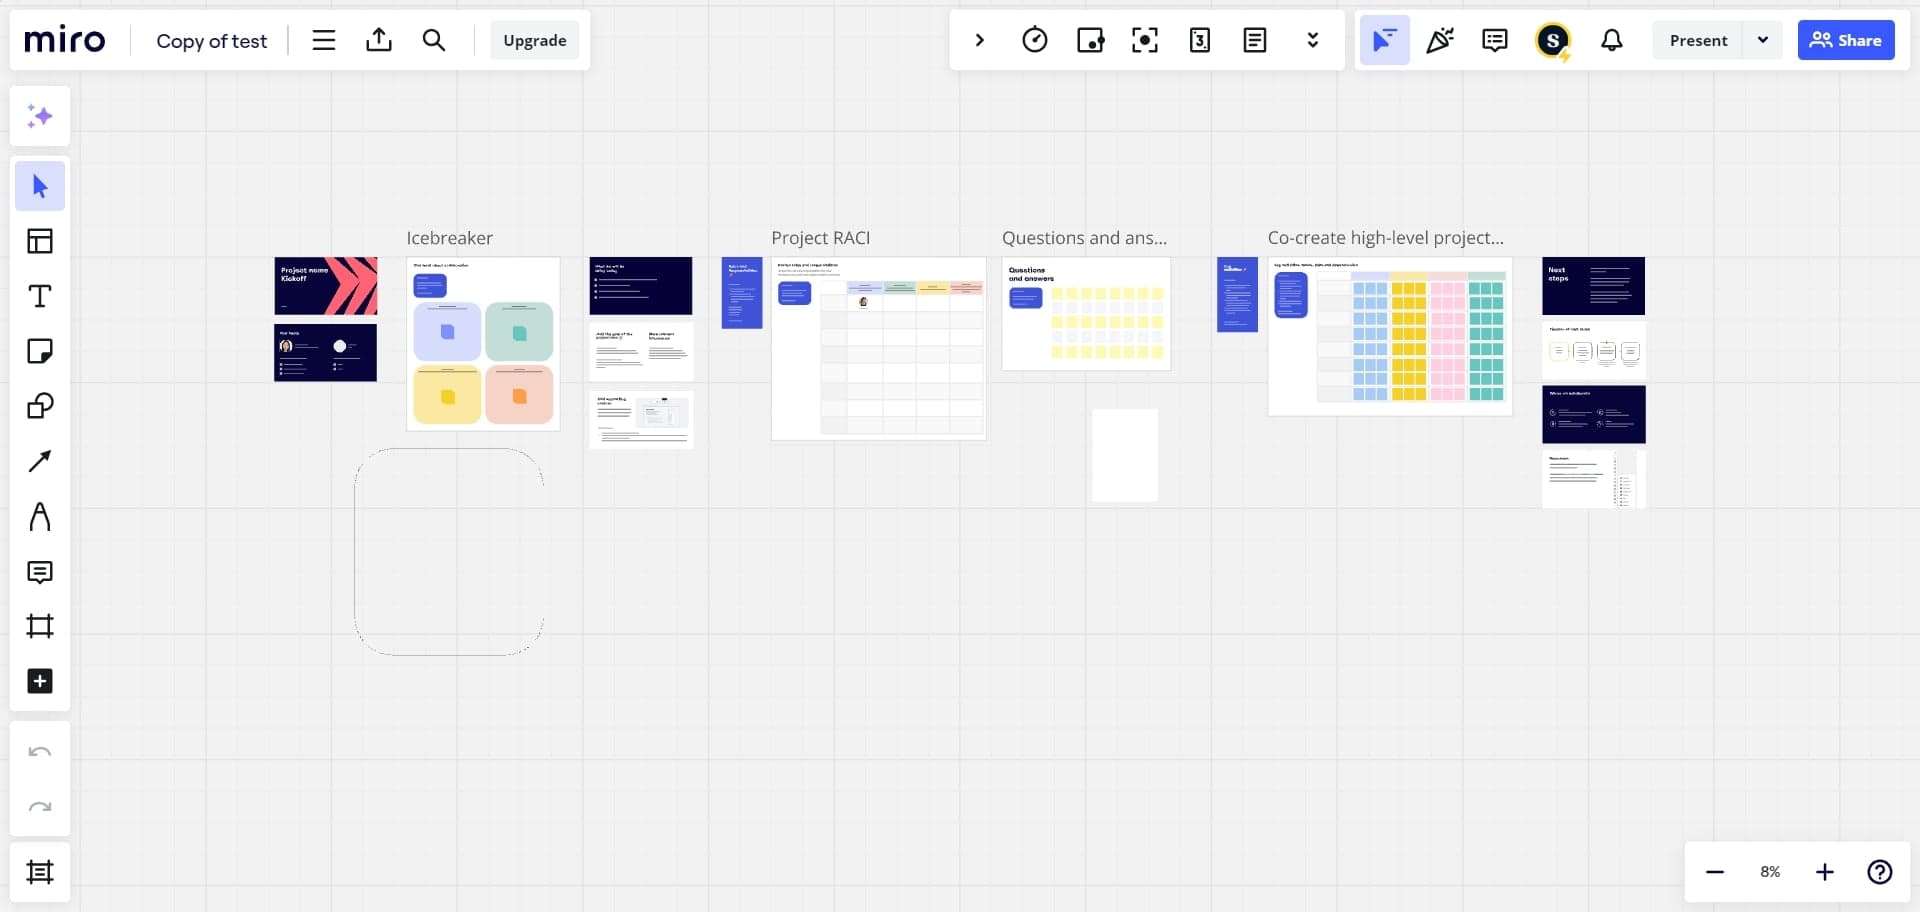
Task: Choose the Shapes tool
Action: (40, 406)
